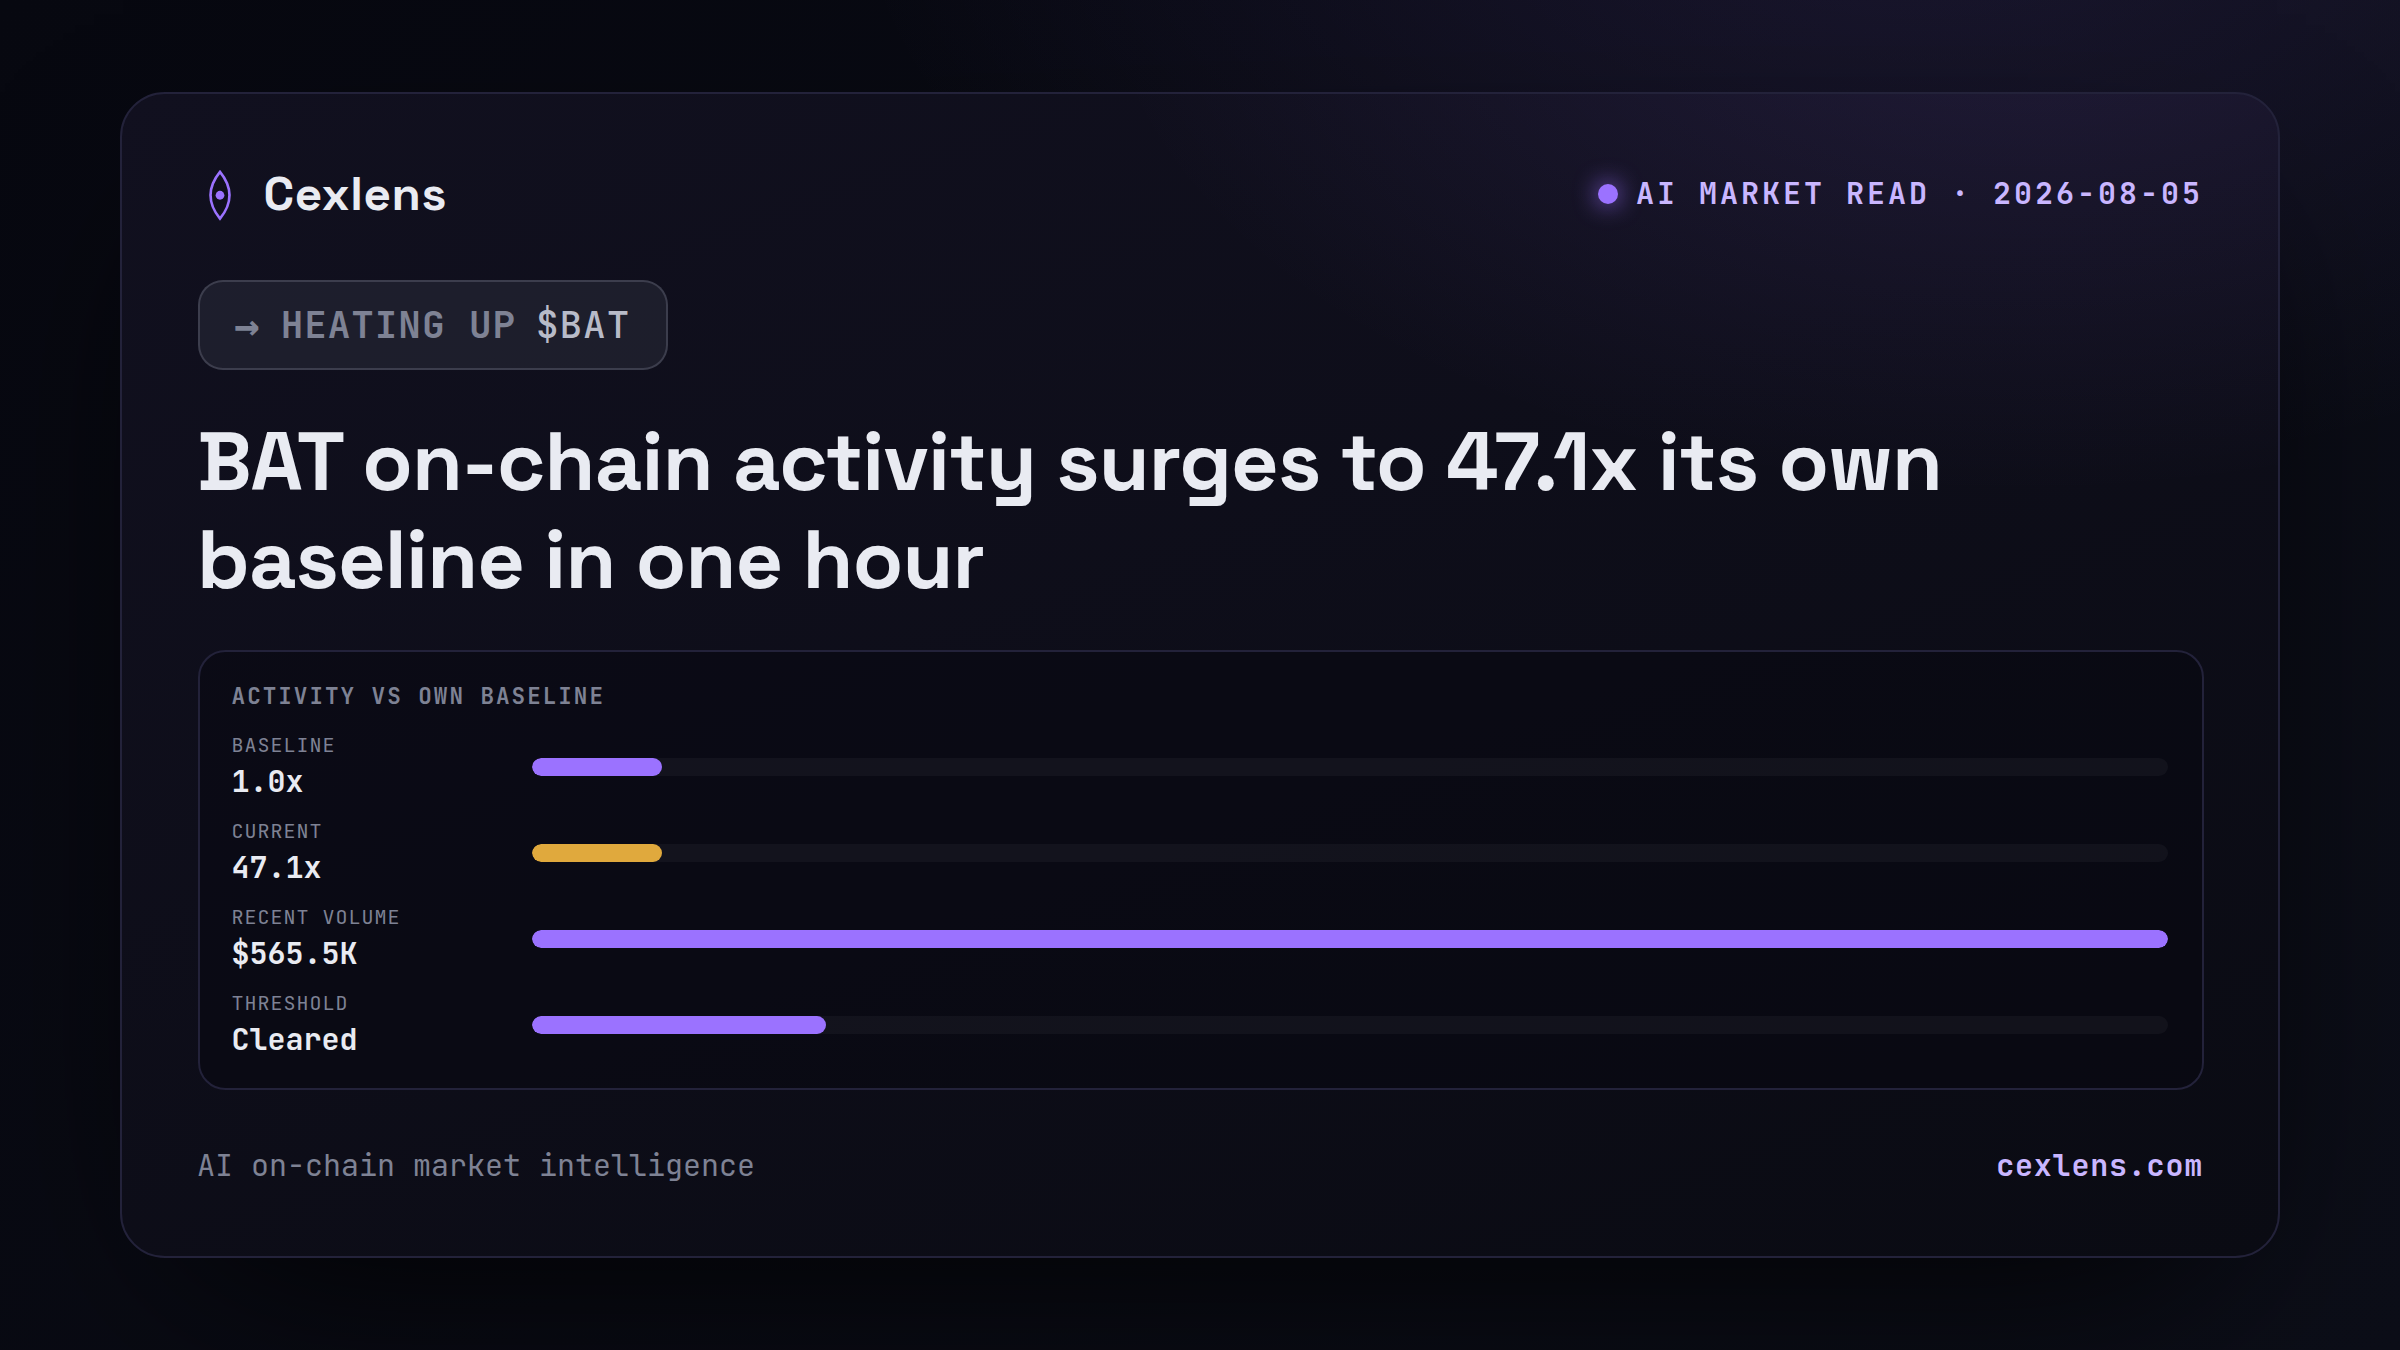The image size is (2400, 1350).
Task: Click the Cexlens diamond logo icon
Action: [x=220, y=195]
